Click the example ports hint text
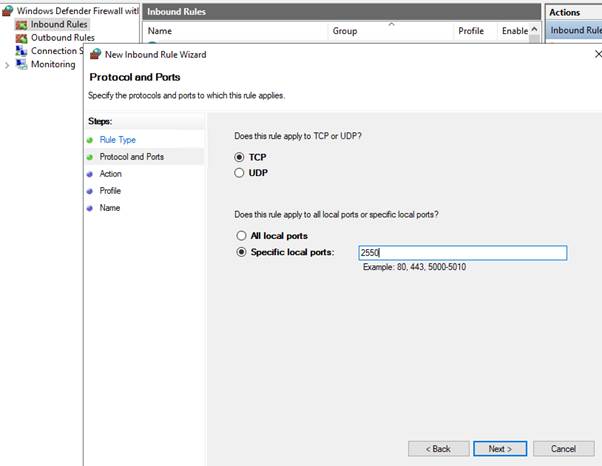 [x=415, y=267]
